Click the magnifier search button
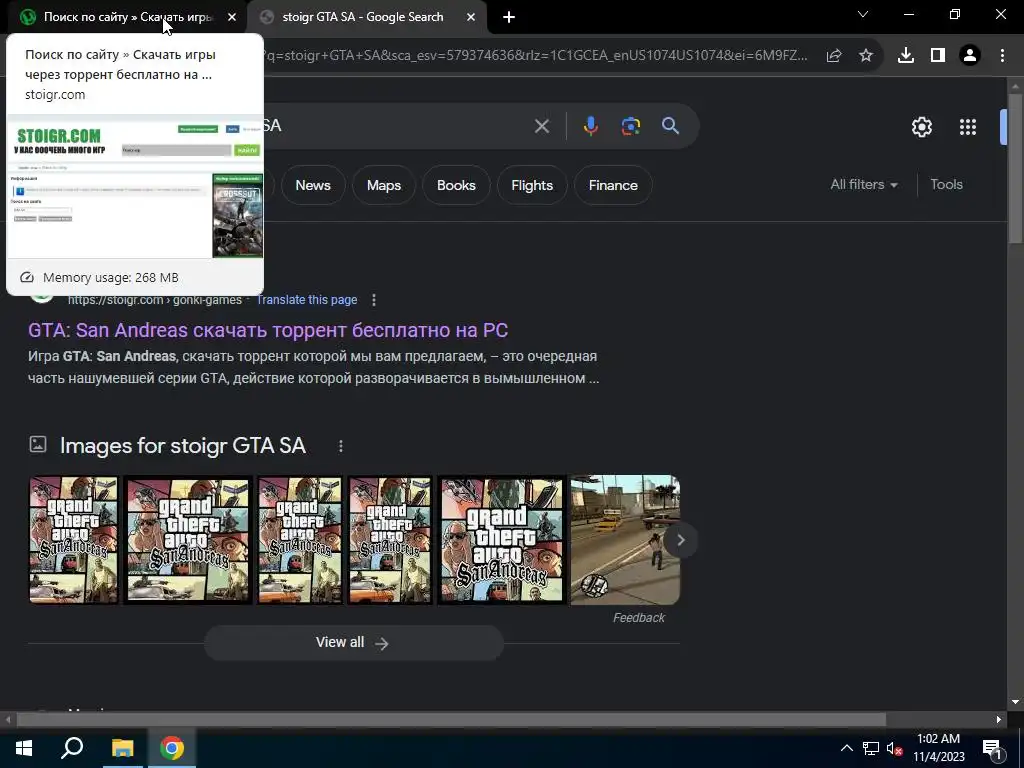The image size is (1024, 768). (671, 125)
